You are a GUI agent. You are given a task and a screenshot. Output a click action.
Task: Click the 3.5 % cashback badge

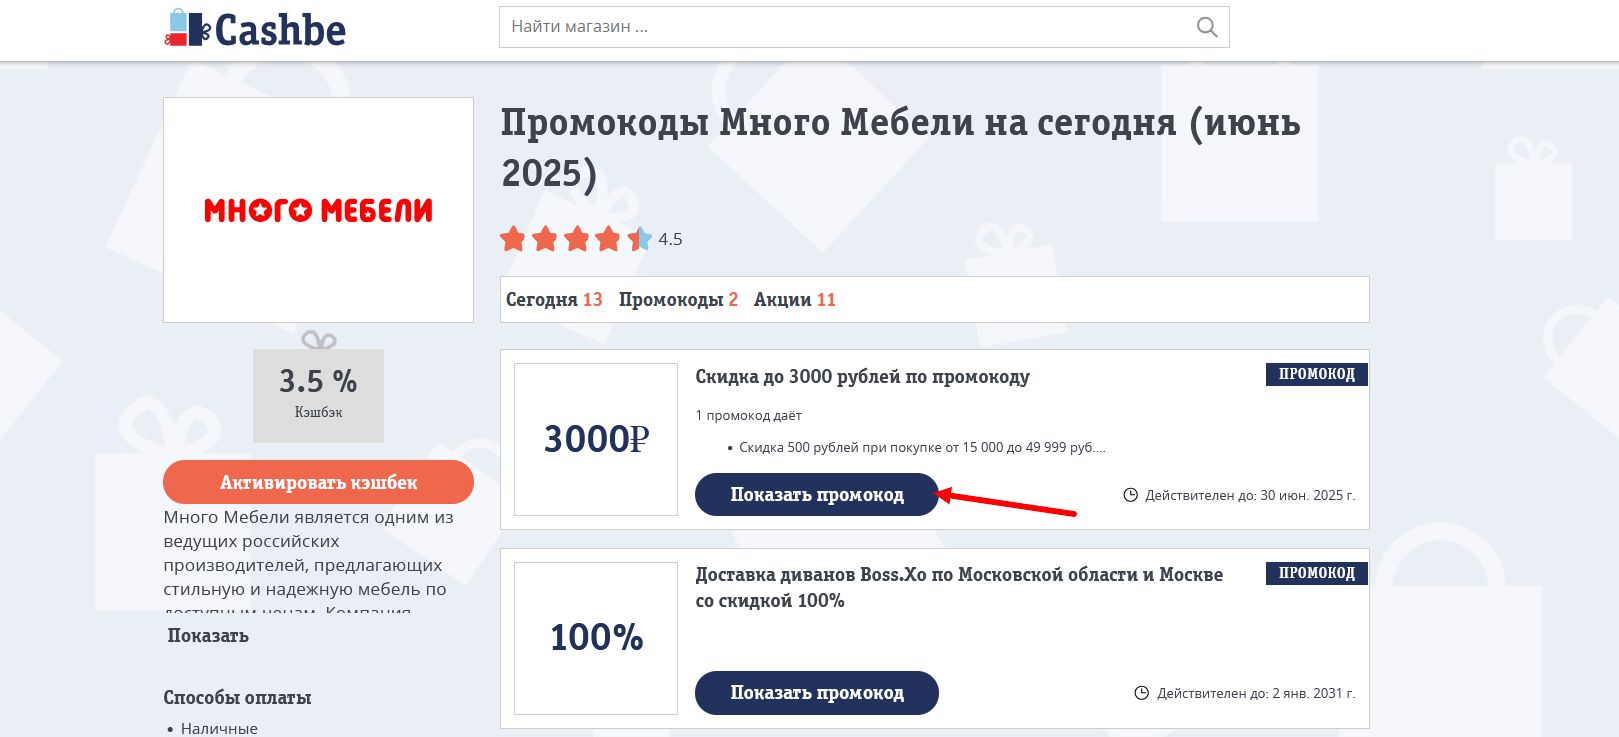tap(318, 395)
